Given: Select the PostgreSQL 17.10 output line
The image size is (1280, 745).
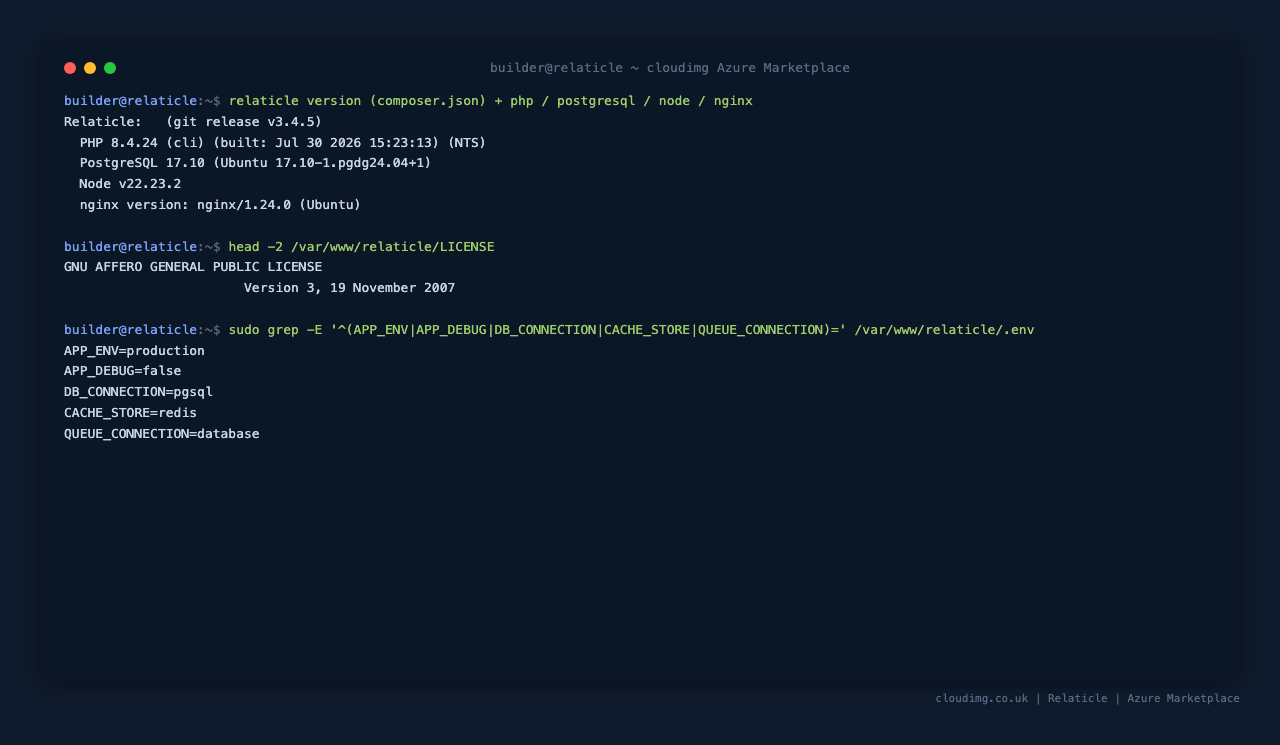Looking at the screenshot, I should click(256, 163).
